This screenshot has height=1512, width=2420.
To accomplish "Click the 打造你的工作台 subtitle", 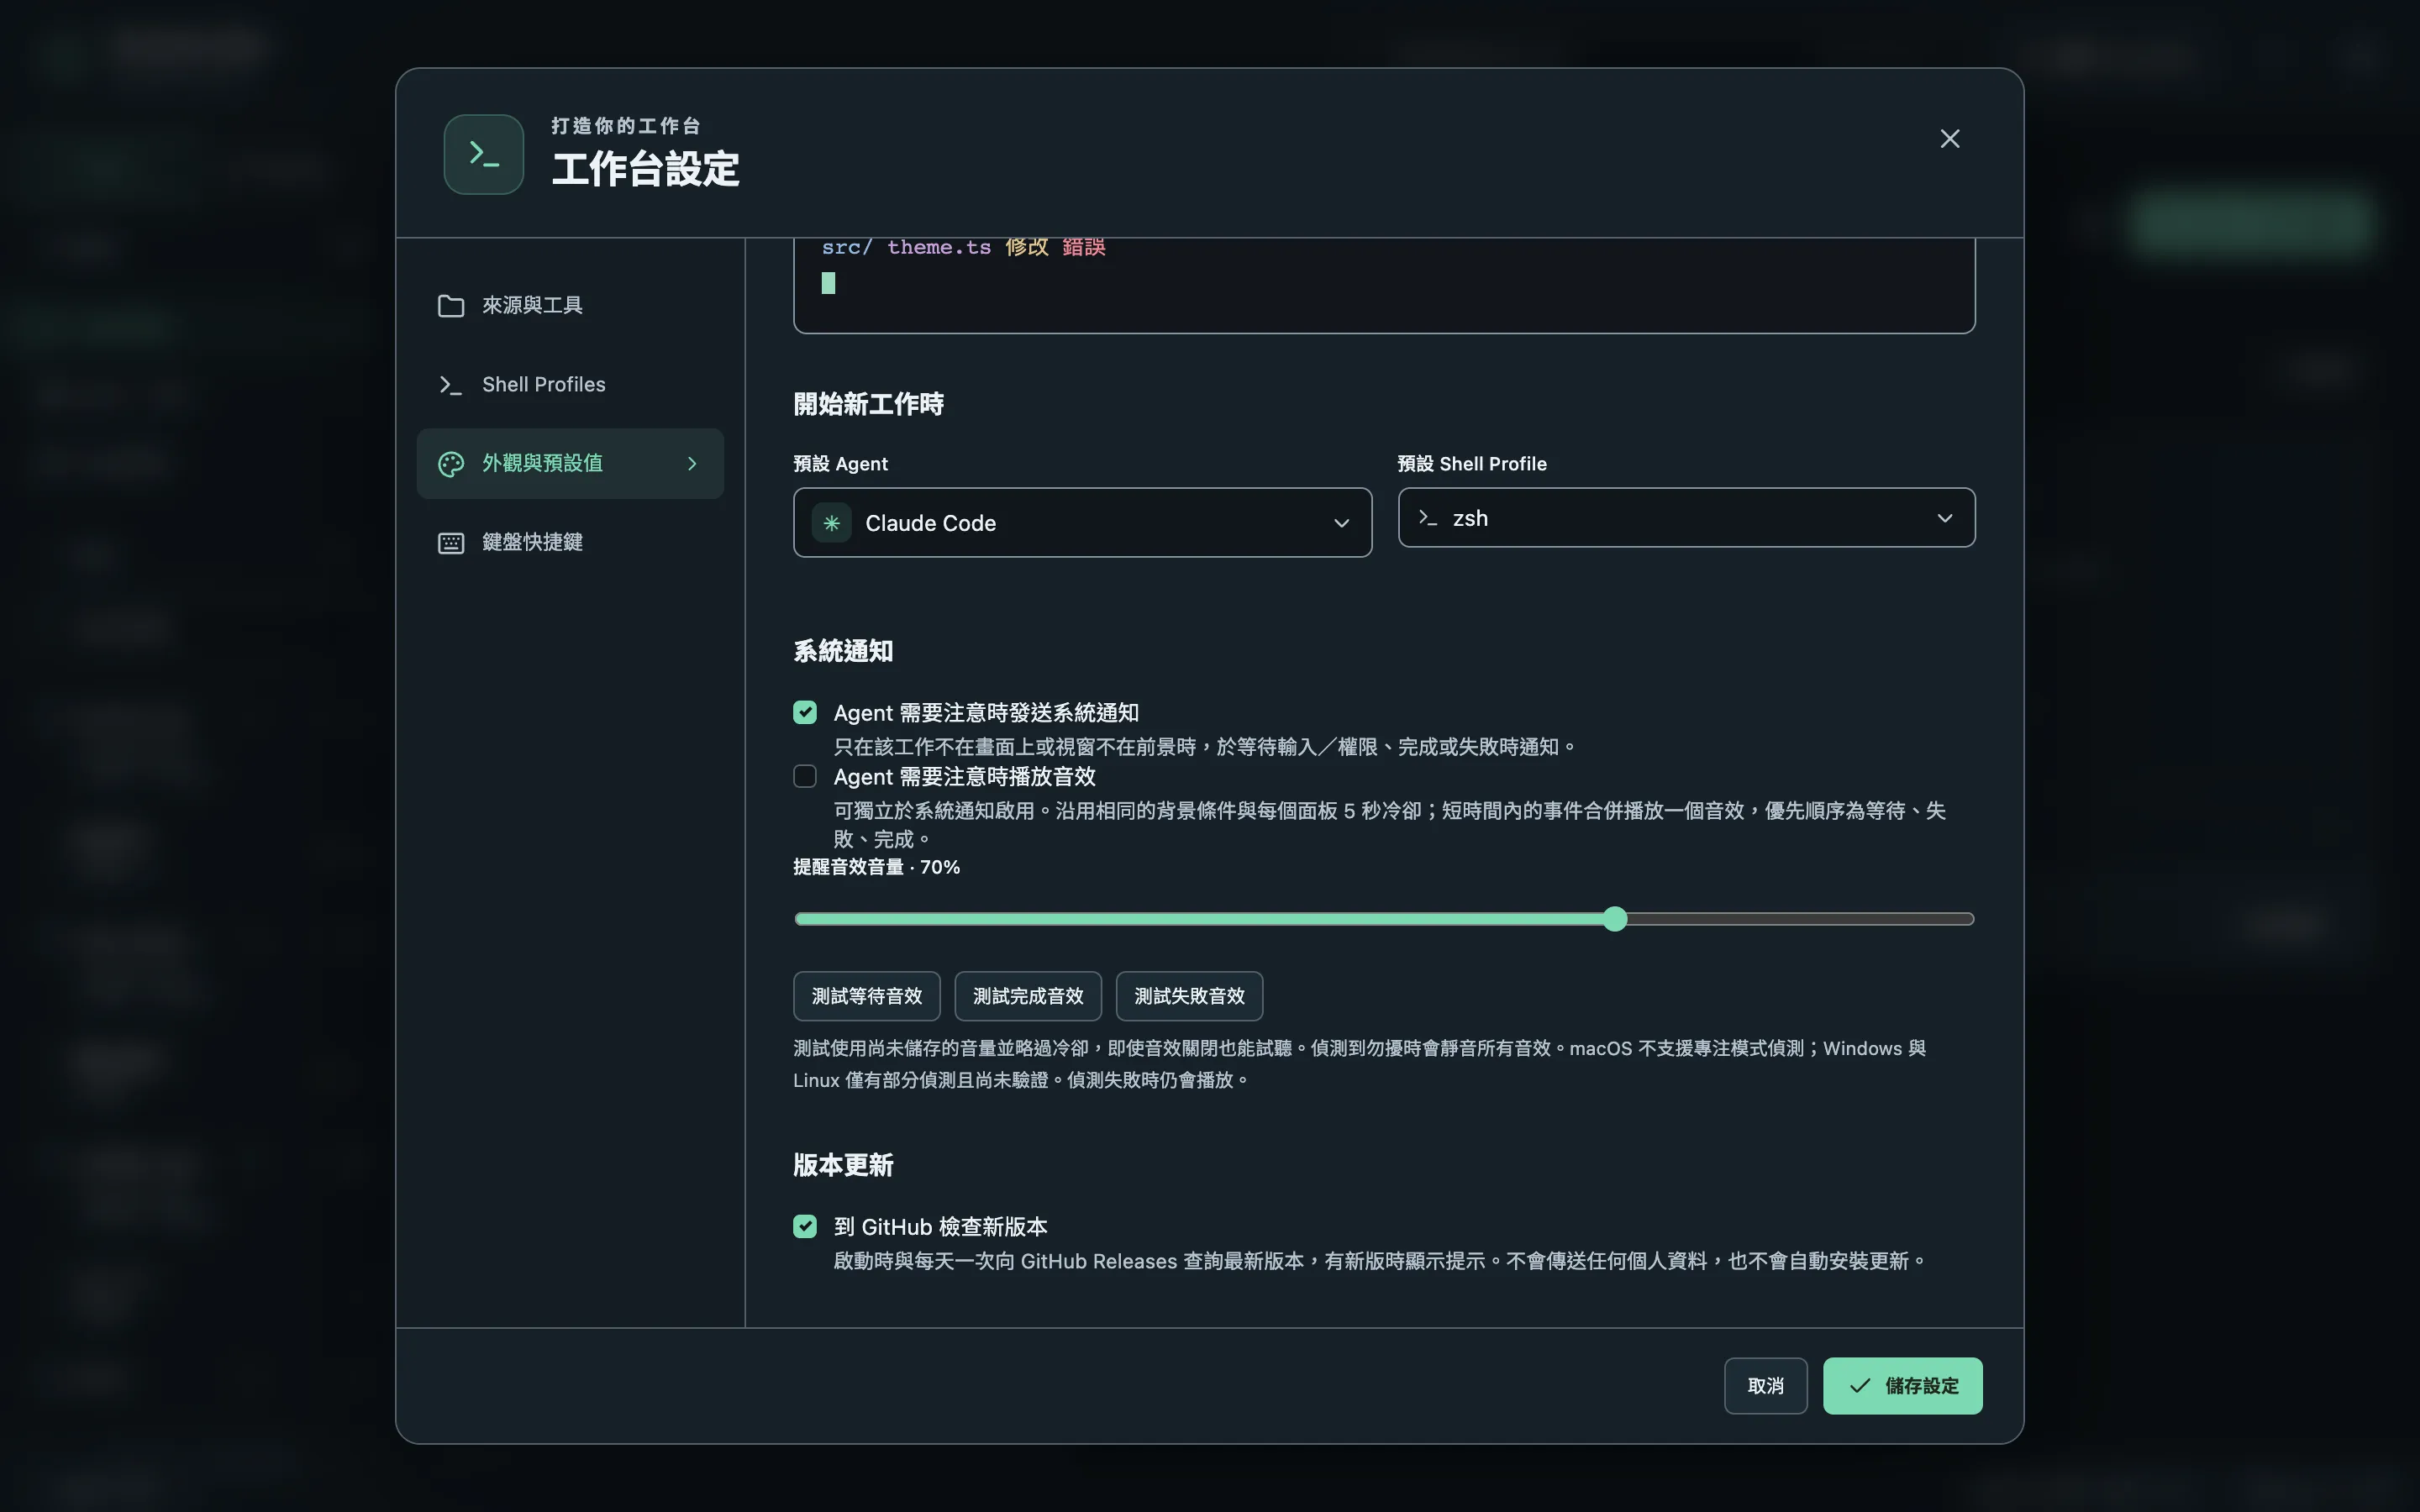I will point(626,126).
